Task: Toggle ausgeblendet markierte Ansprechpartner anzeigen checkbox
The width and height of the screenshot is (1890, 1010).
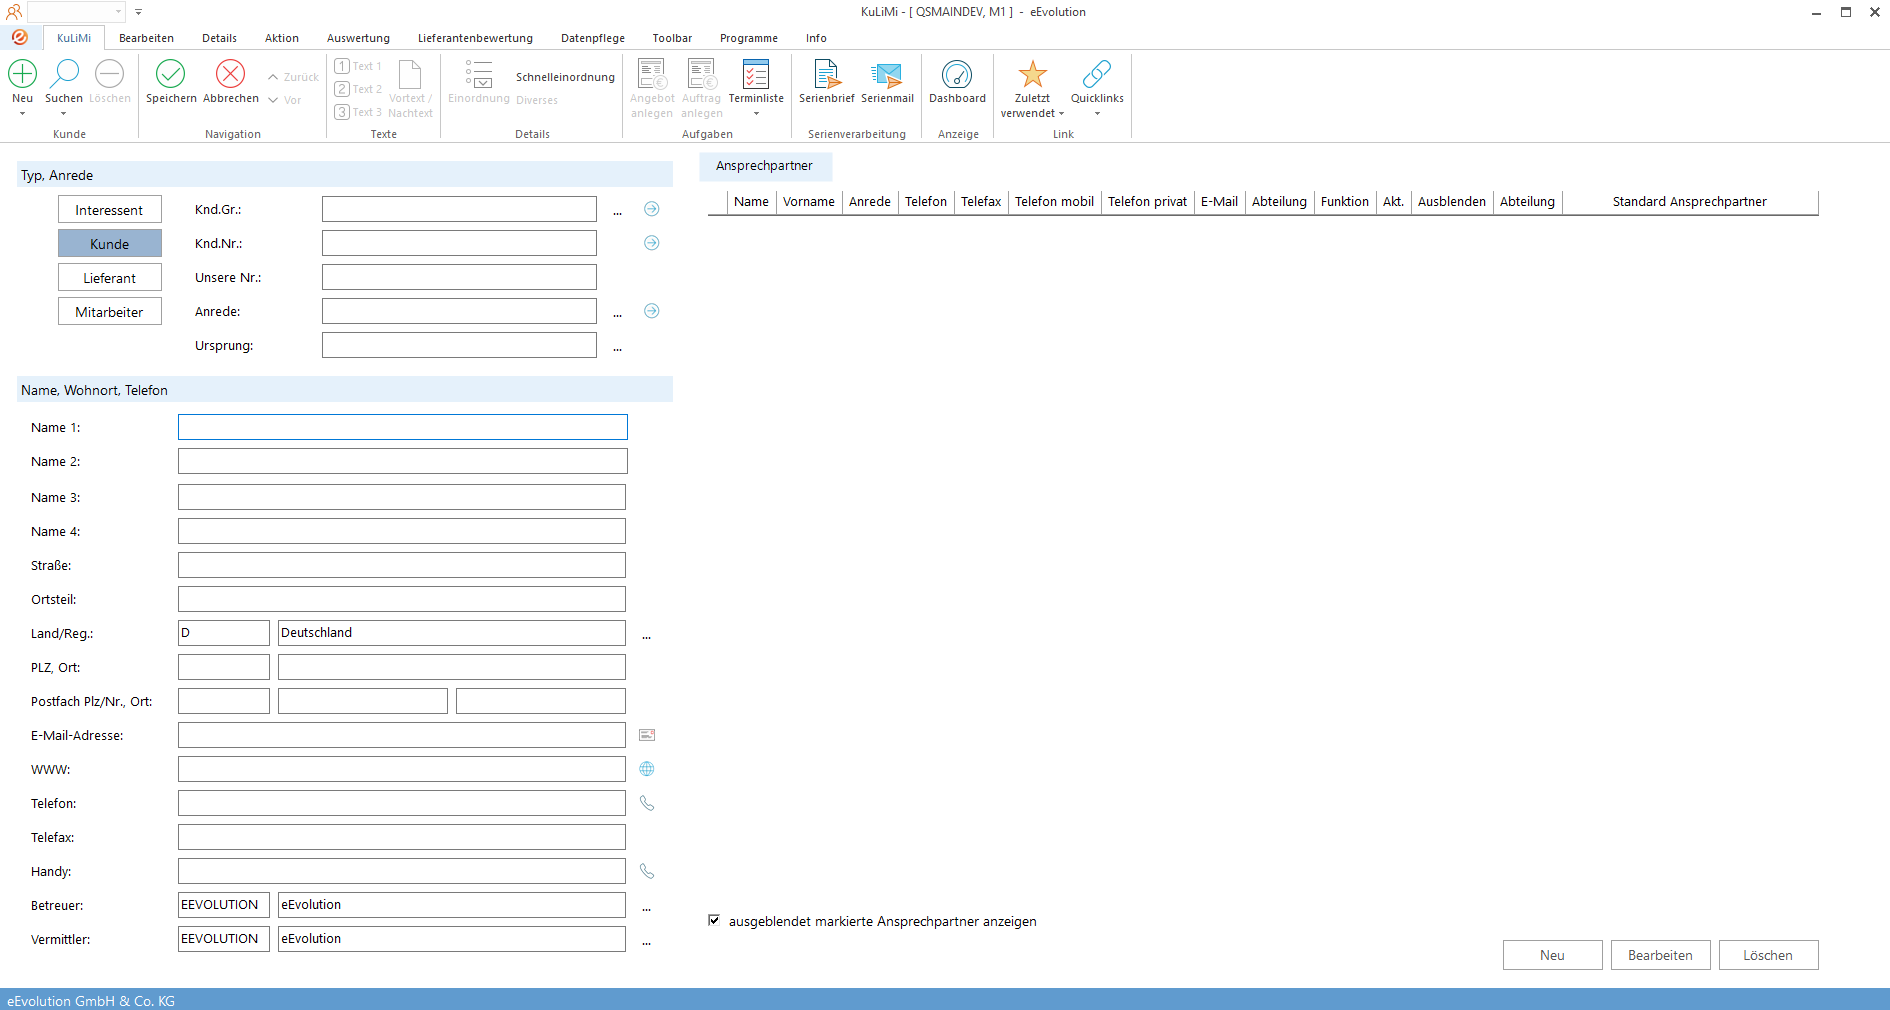Action: pyautogui.click(x=714, y=920)
